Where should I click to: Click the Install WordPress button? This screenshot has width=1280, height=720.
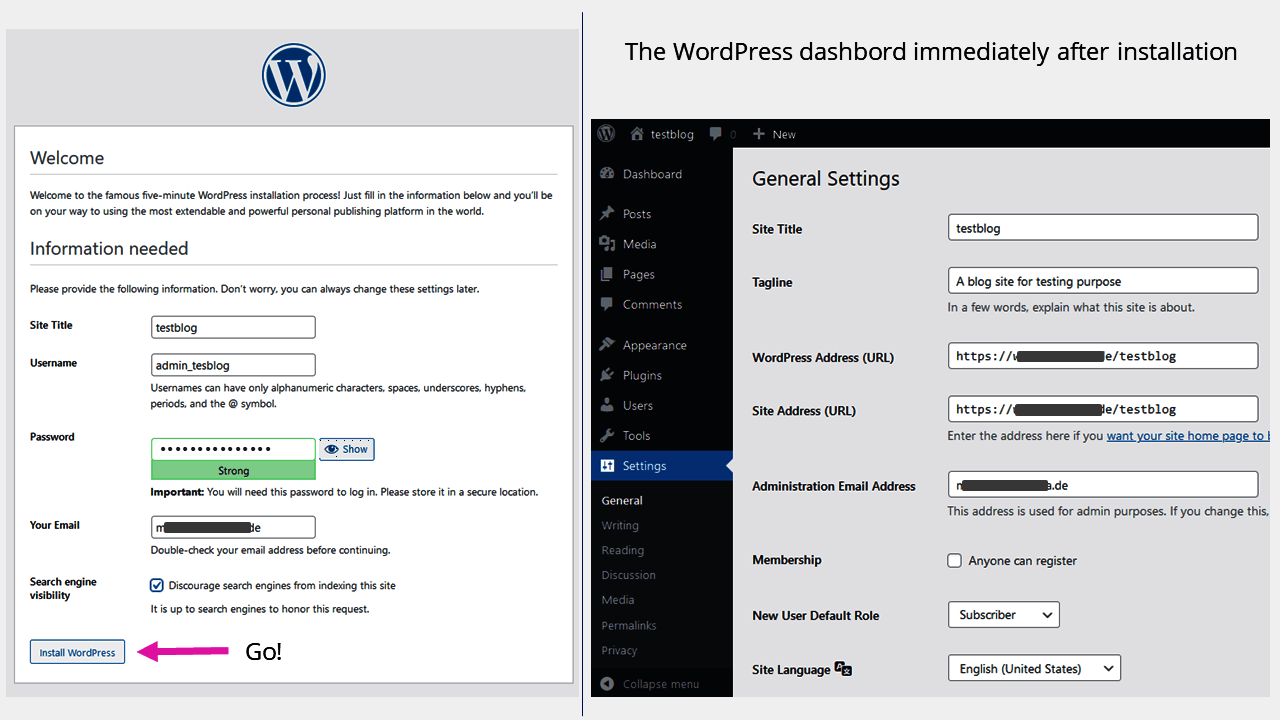pyautogui.click(x=77, y=651)
